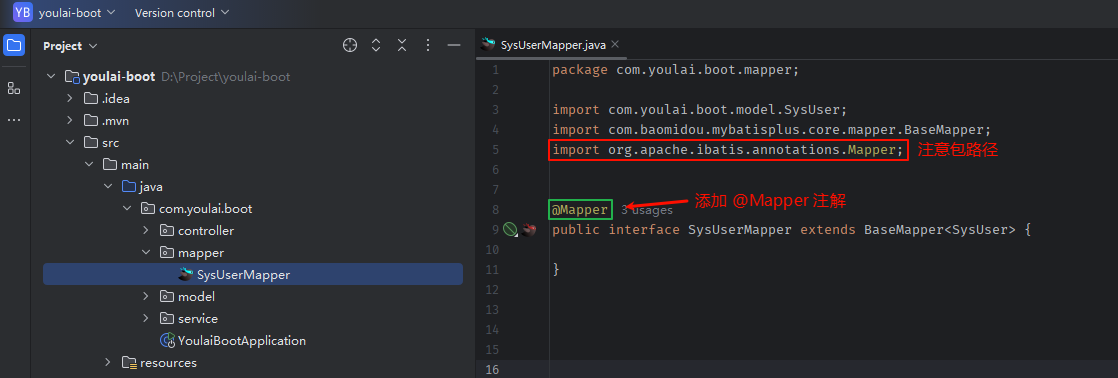Click the controller package icon
1118x378 pixels.
click(167, 230)
